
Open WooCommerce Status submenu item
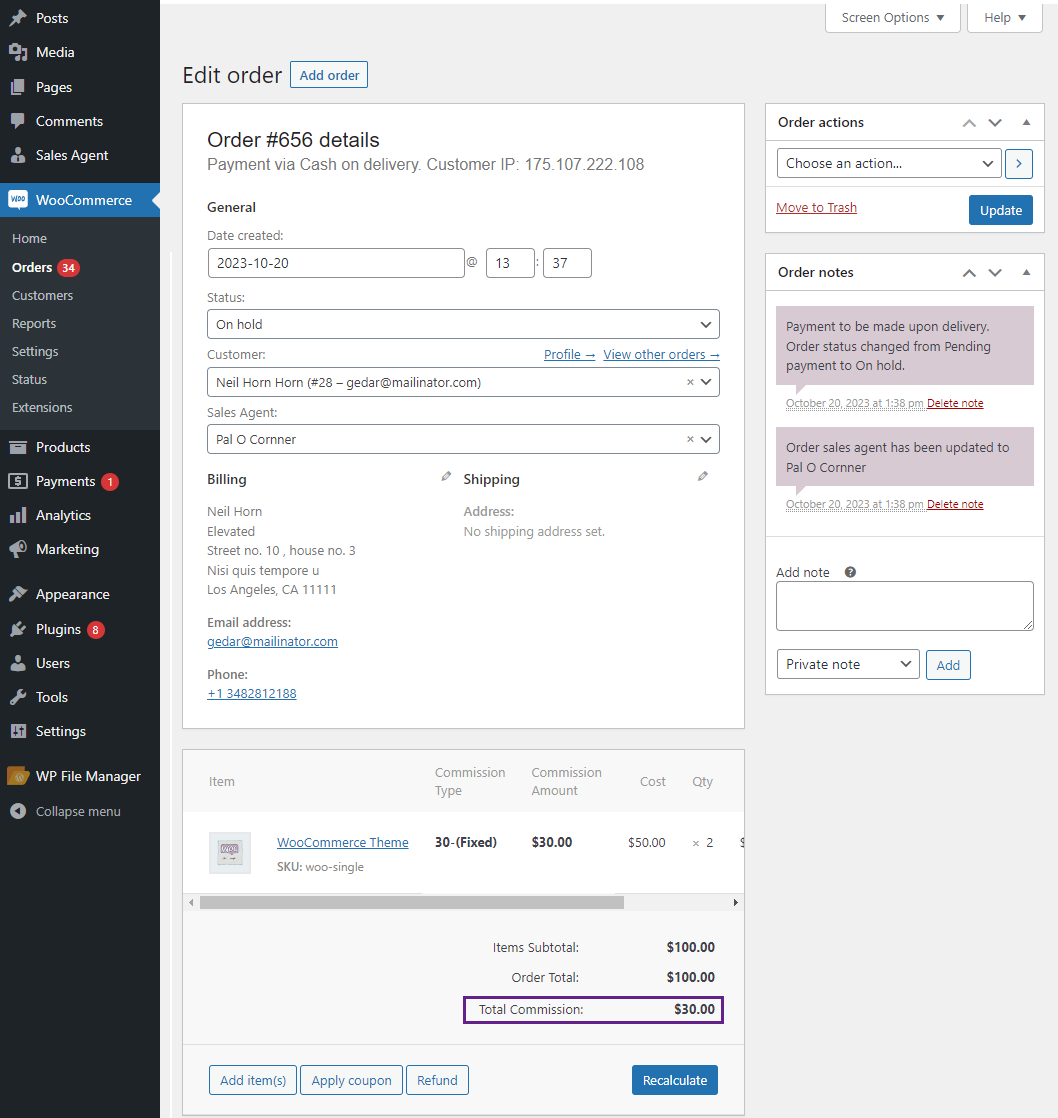[x=29, y=379]
